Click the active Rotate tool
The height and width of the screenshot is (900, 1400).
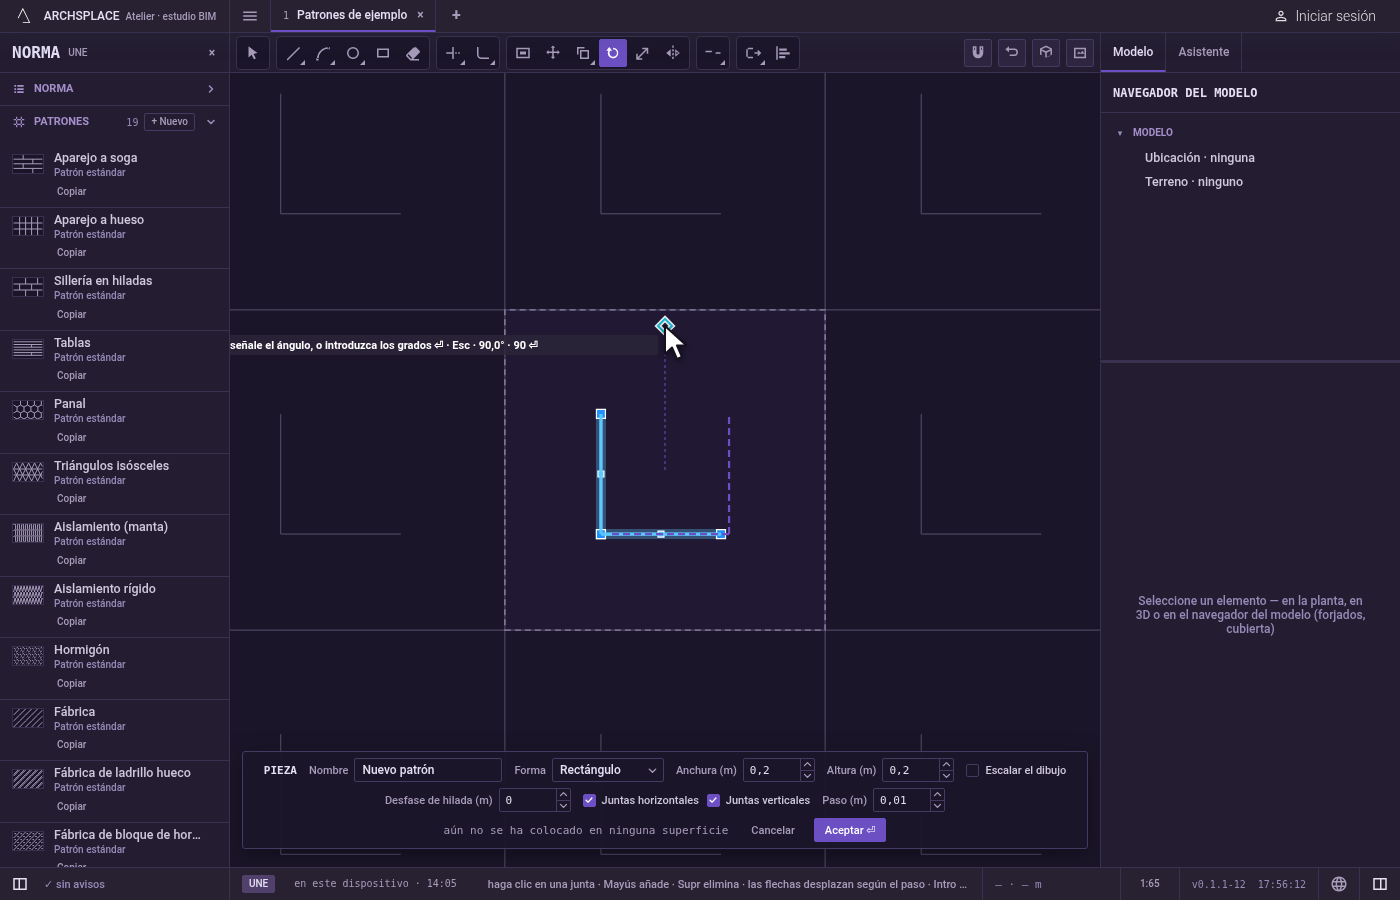613,53
